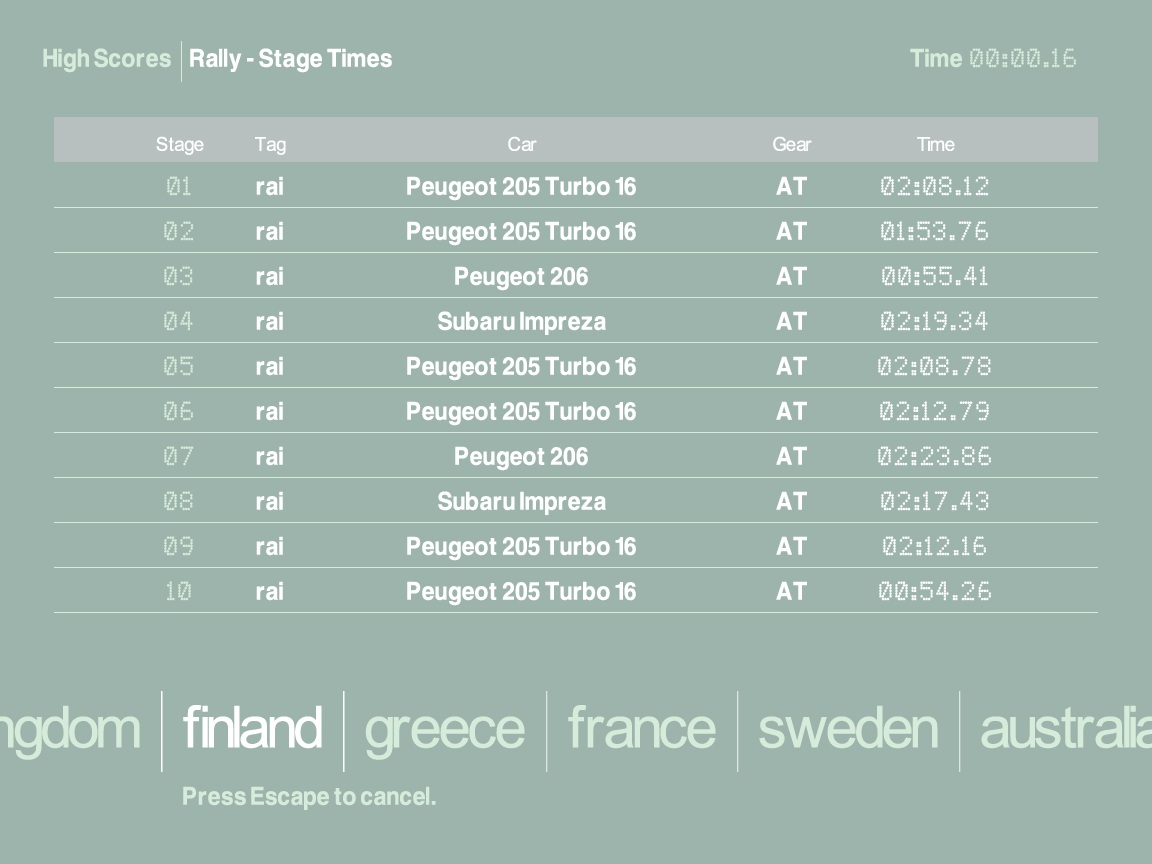Select the finland country tab
The image size is (1152, 864).
(252, 728)
